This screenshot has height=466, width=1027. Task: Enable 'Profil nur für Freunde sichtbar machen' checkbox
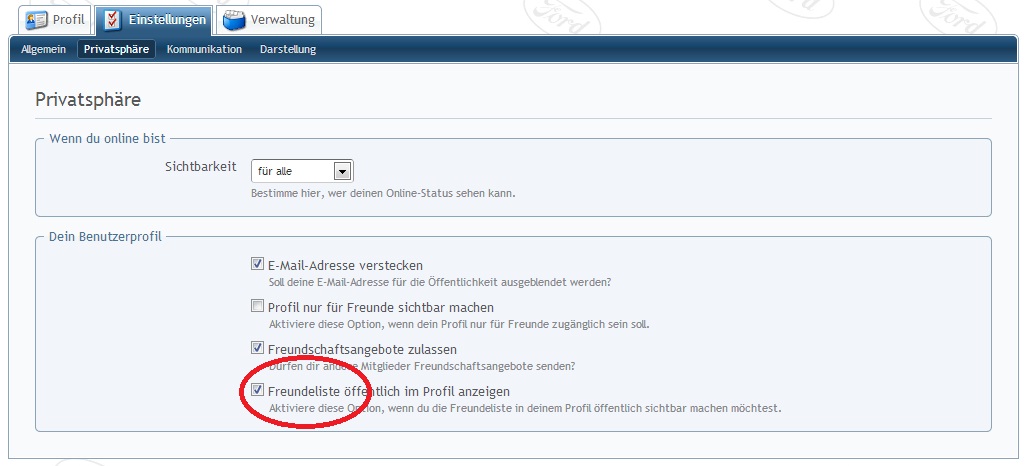coord(257,307)
